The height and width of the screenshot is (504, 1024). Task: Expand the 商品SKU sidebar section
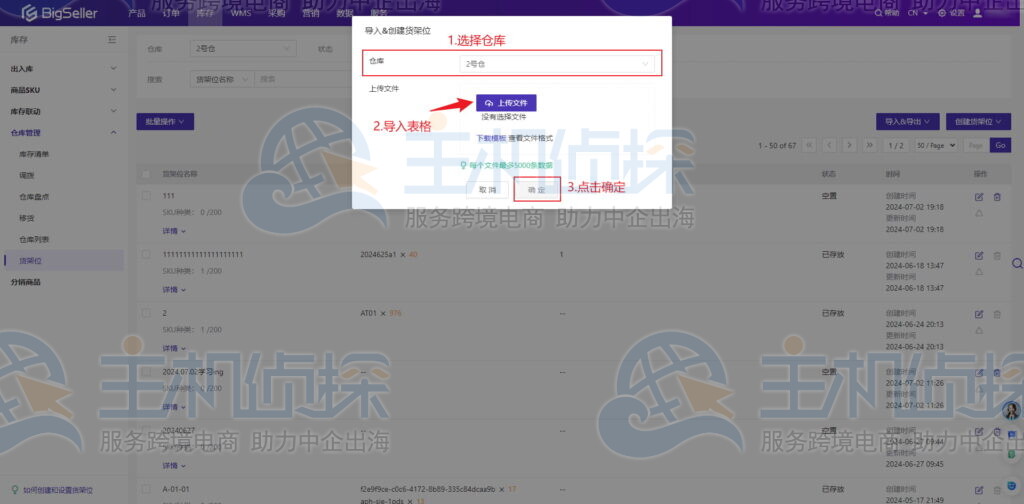pyautogui.click(x=63, y=90)
